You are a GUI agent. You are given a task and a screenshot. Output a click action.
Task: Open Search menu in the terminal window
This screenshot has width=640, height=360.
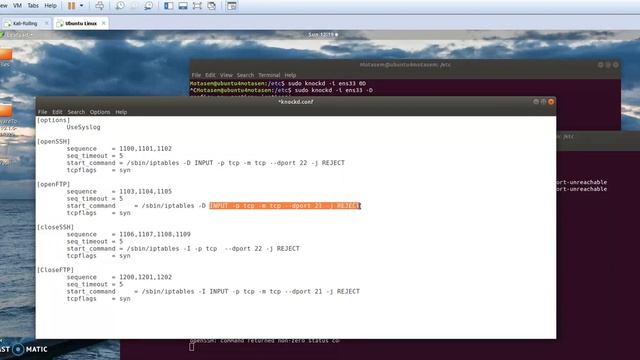click(x=245, y=75)
